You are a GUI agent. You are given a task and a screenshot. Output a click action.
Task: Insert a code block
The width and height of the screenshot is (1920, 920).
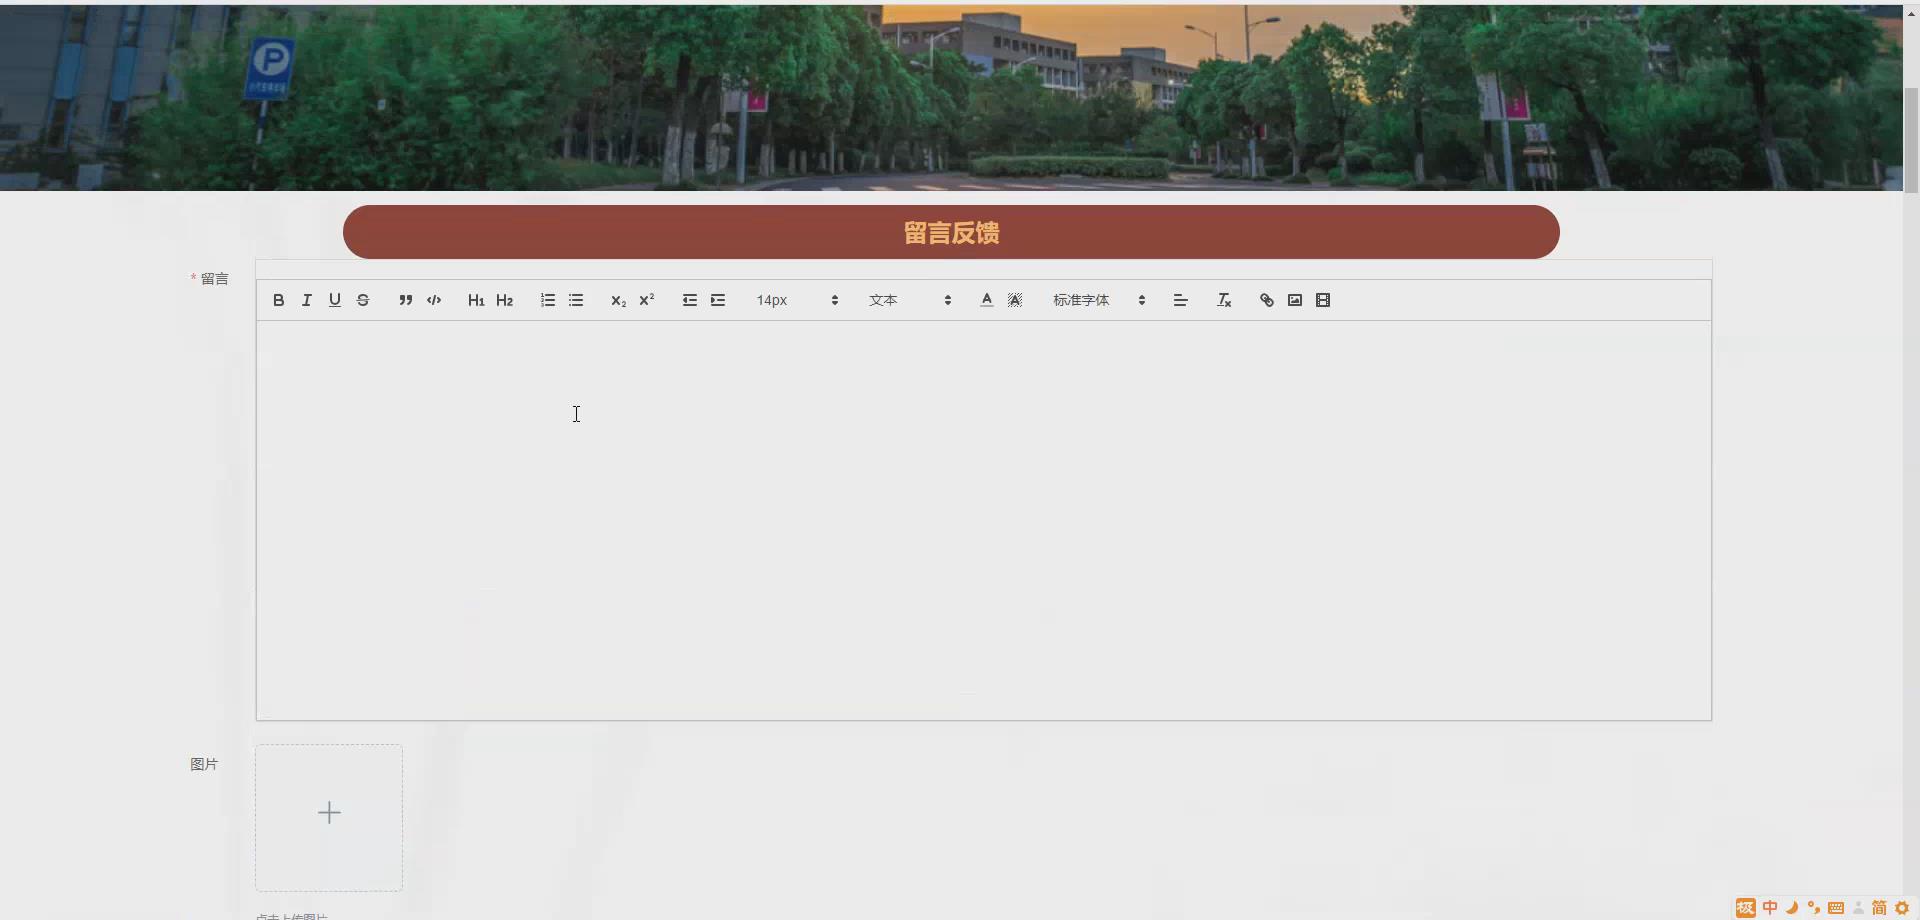[433, 300]
